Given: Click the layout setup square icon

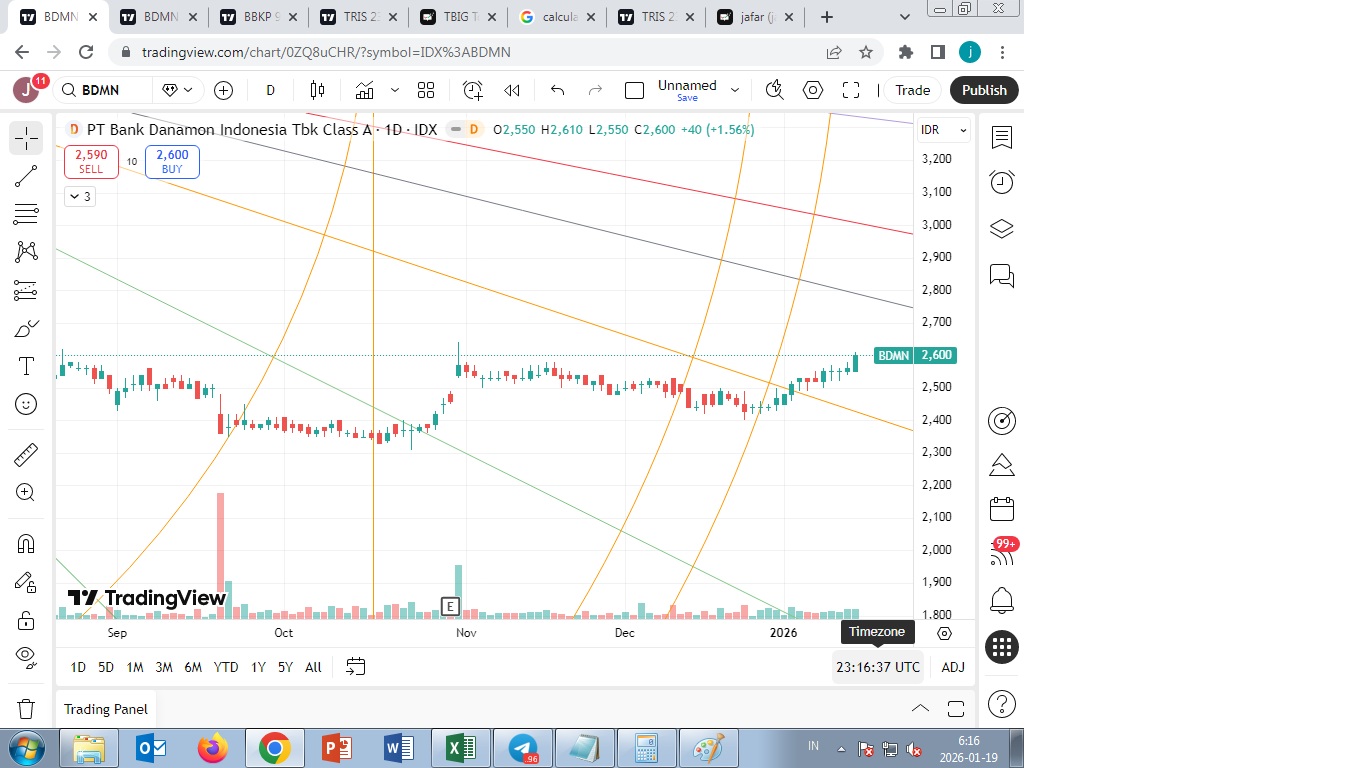Looking at the screenshot, I should point(634,90).
